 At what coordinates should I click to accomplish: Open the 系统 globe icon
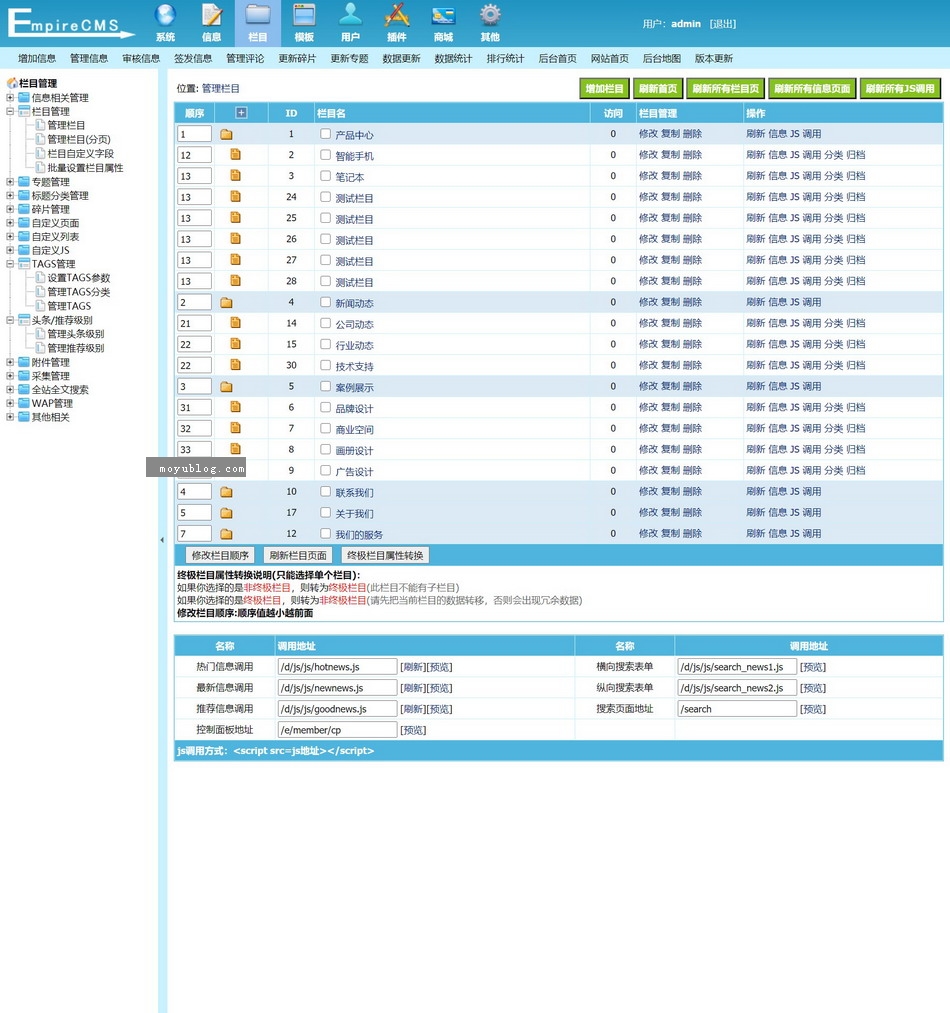point(165,16)
